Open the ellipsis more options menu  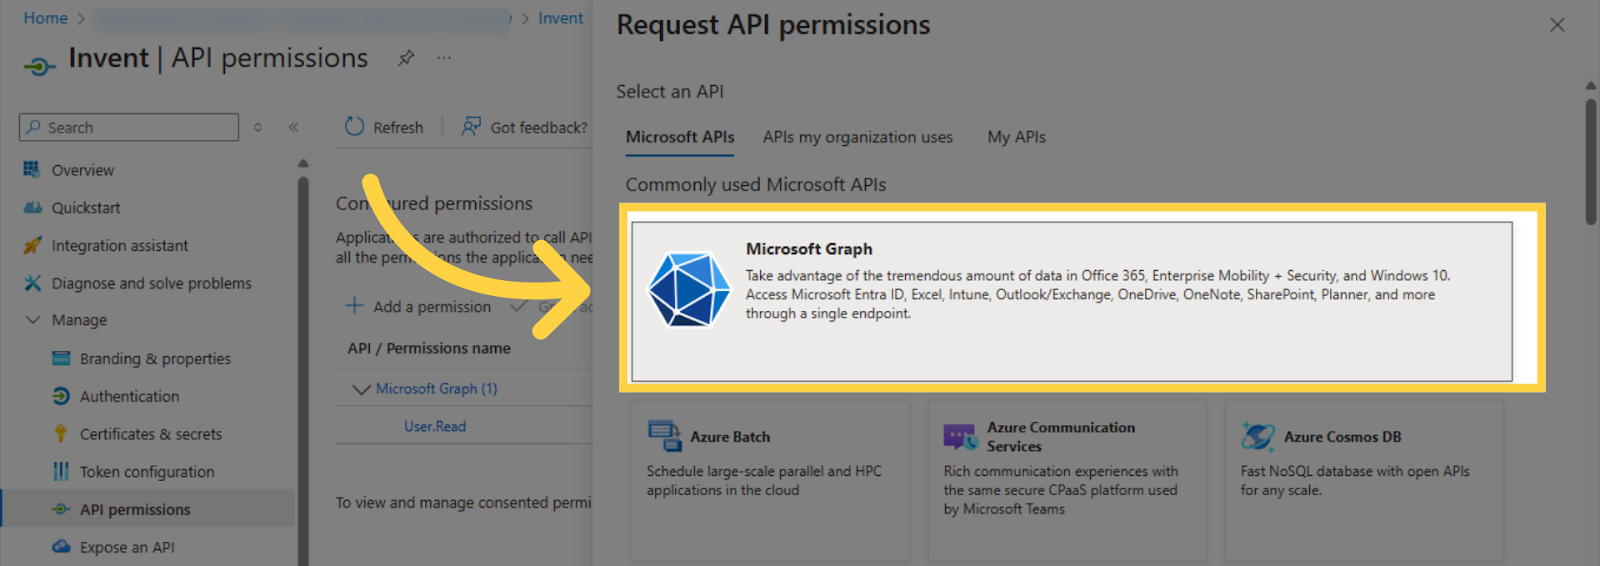point(444,58)
